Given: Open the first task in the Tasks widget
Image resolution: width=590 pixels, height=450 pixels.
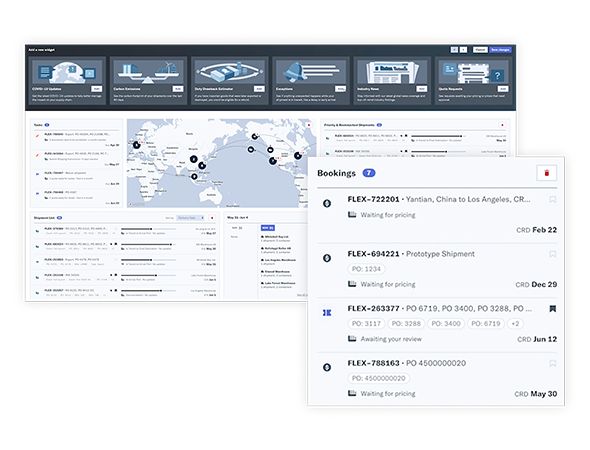Looking at the screenshot, I should (77, 139).
